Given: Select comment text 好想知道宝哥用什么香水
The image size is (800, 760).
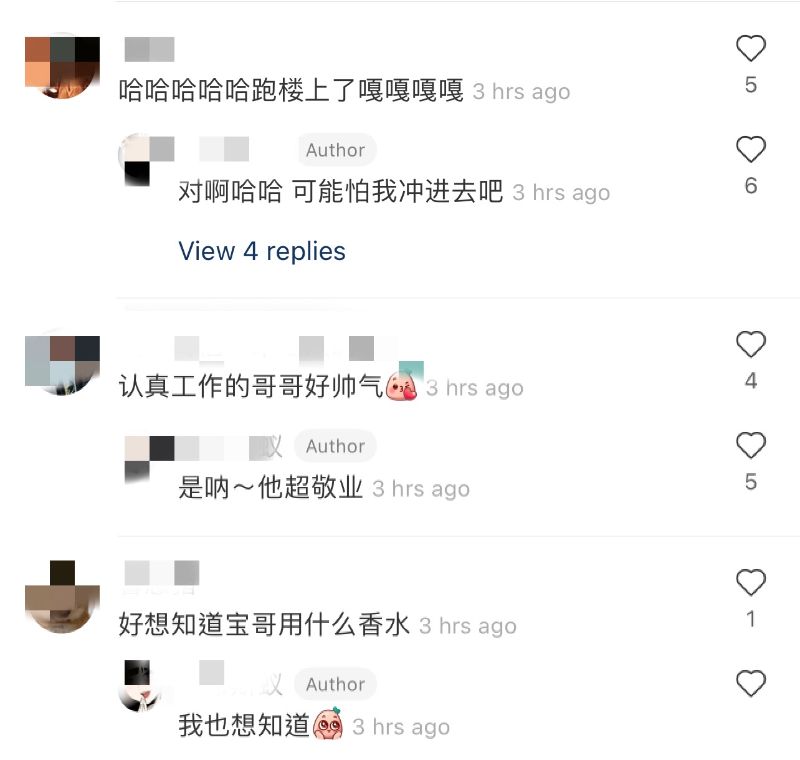Looking at the screenshot, I should click(x=264, y=624).
